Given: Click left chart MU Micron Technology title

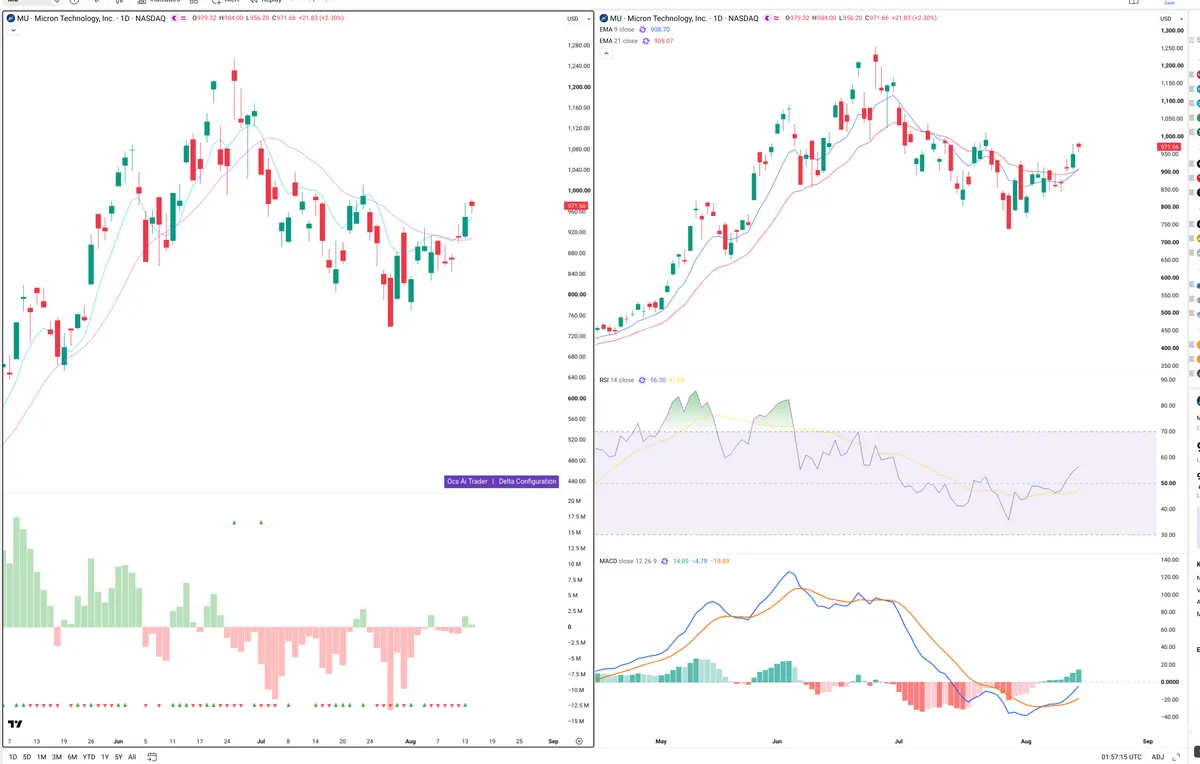Looking at the screenshot, I should [91, 18].
